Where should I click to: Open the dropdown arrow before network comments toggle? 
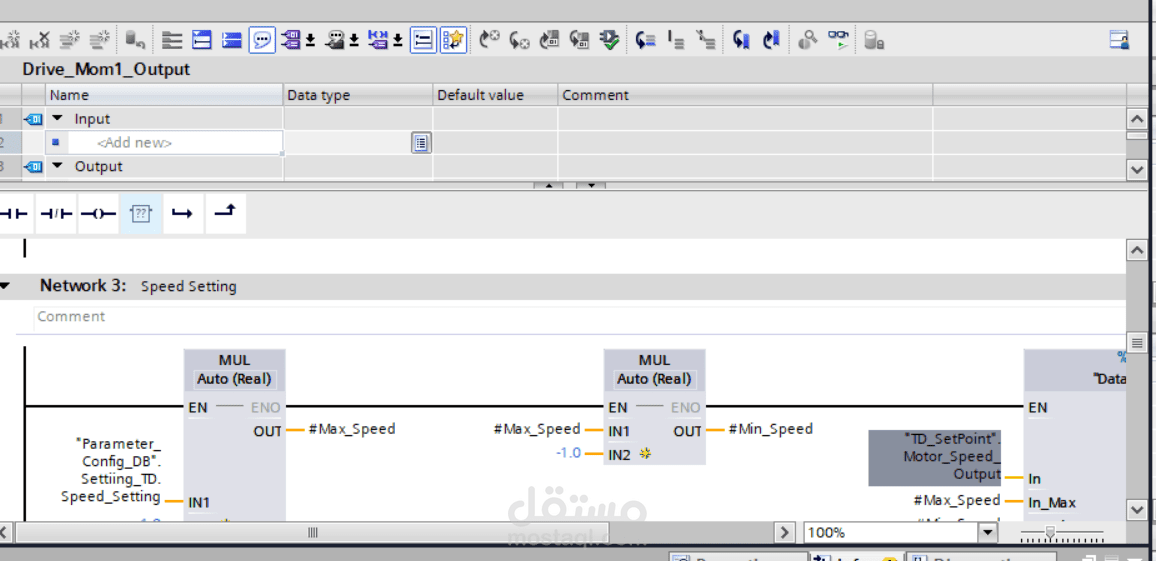397,41
